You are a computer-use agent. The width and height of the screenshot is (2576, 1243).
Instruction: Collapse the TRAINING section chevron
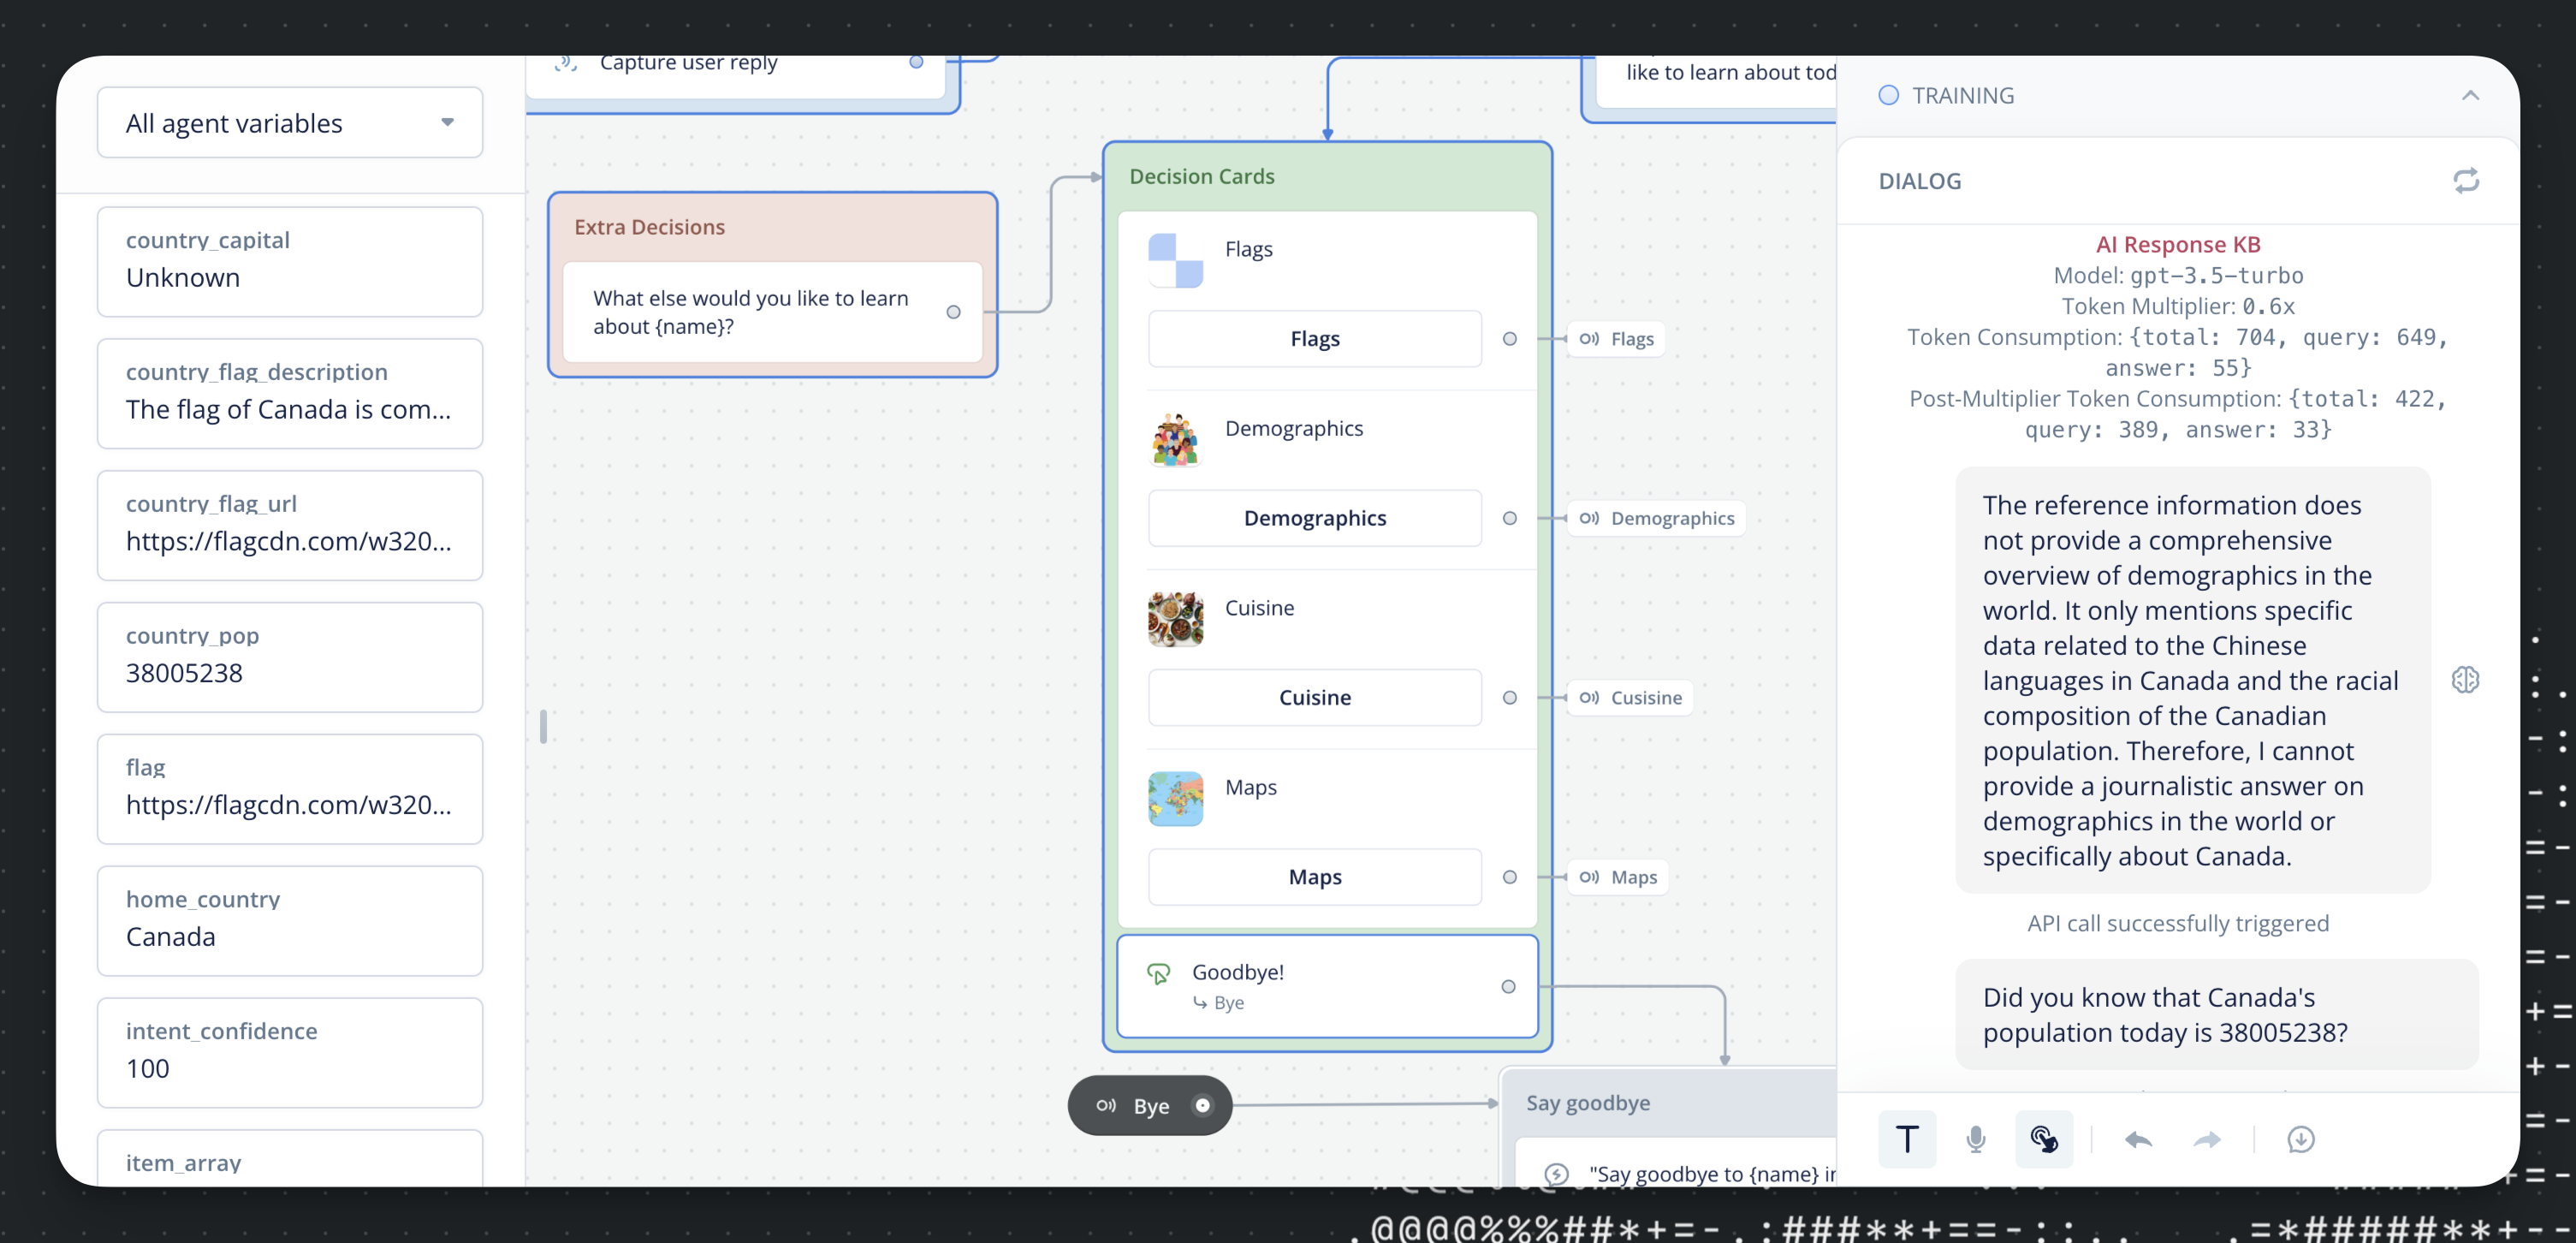coord(2470,95)
